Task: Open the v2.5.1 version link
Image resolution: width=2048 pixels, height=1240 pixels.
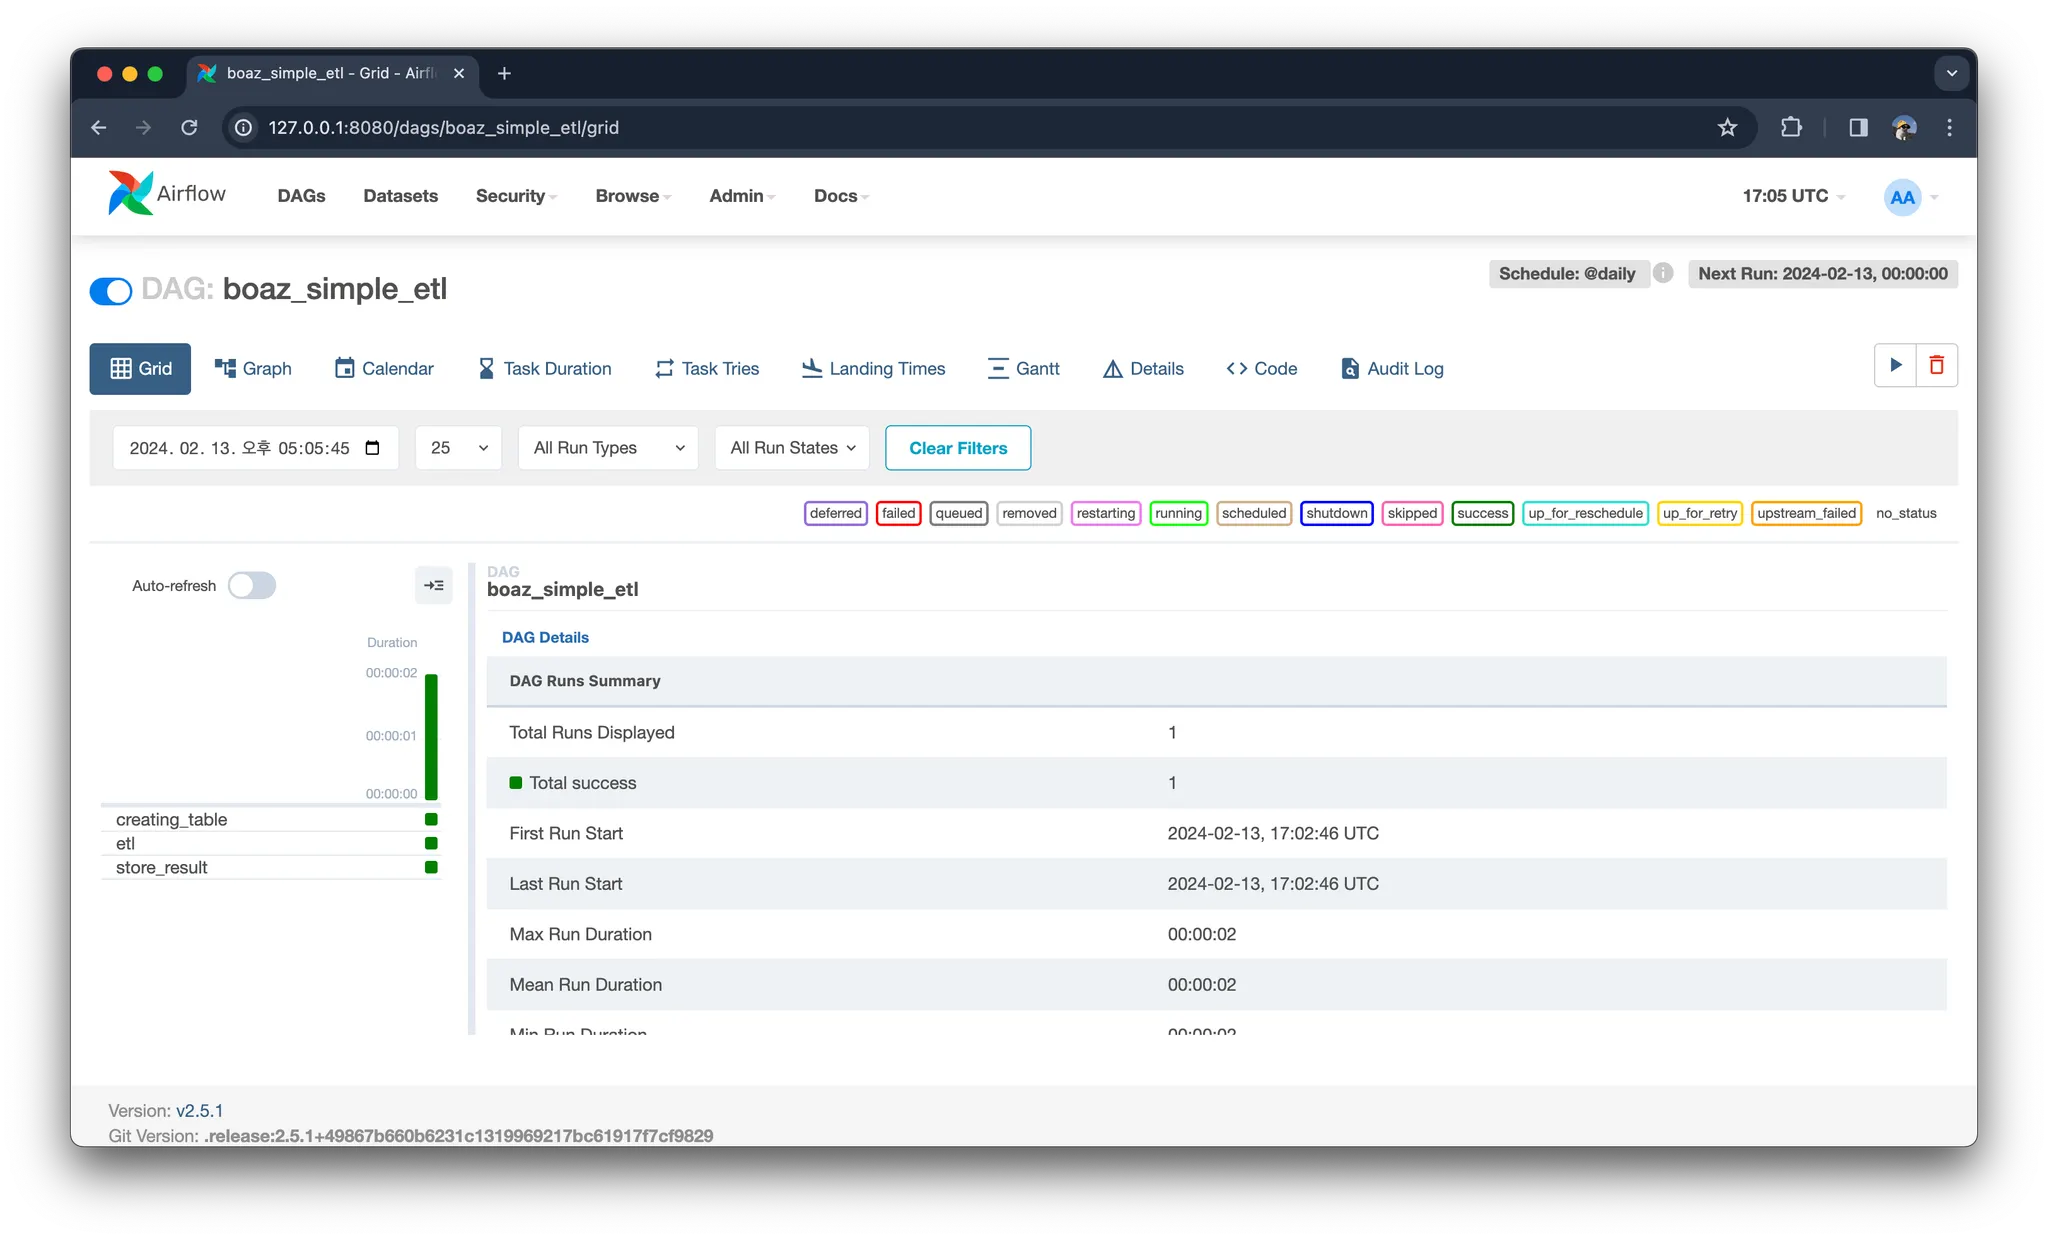Action: (x=199, y=1110)
